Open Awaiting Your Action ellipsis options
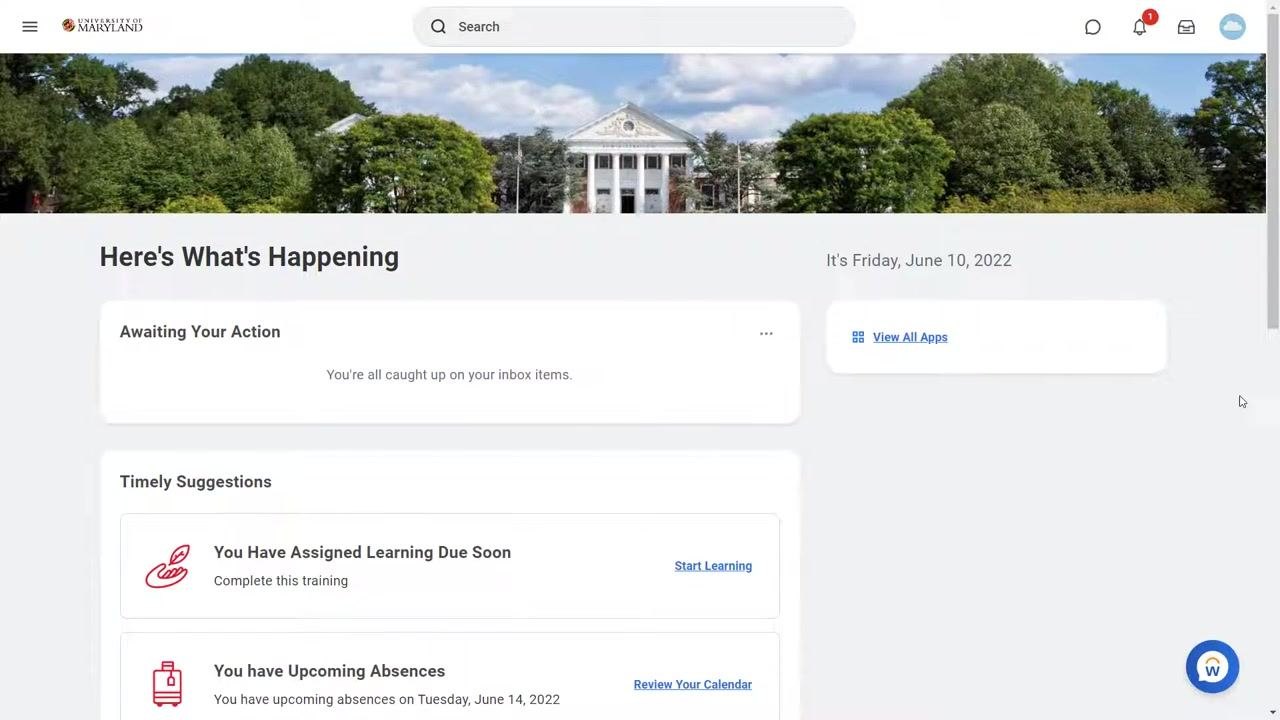The image size is (1280, 720). 766,333
